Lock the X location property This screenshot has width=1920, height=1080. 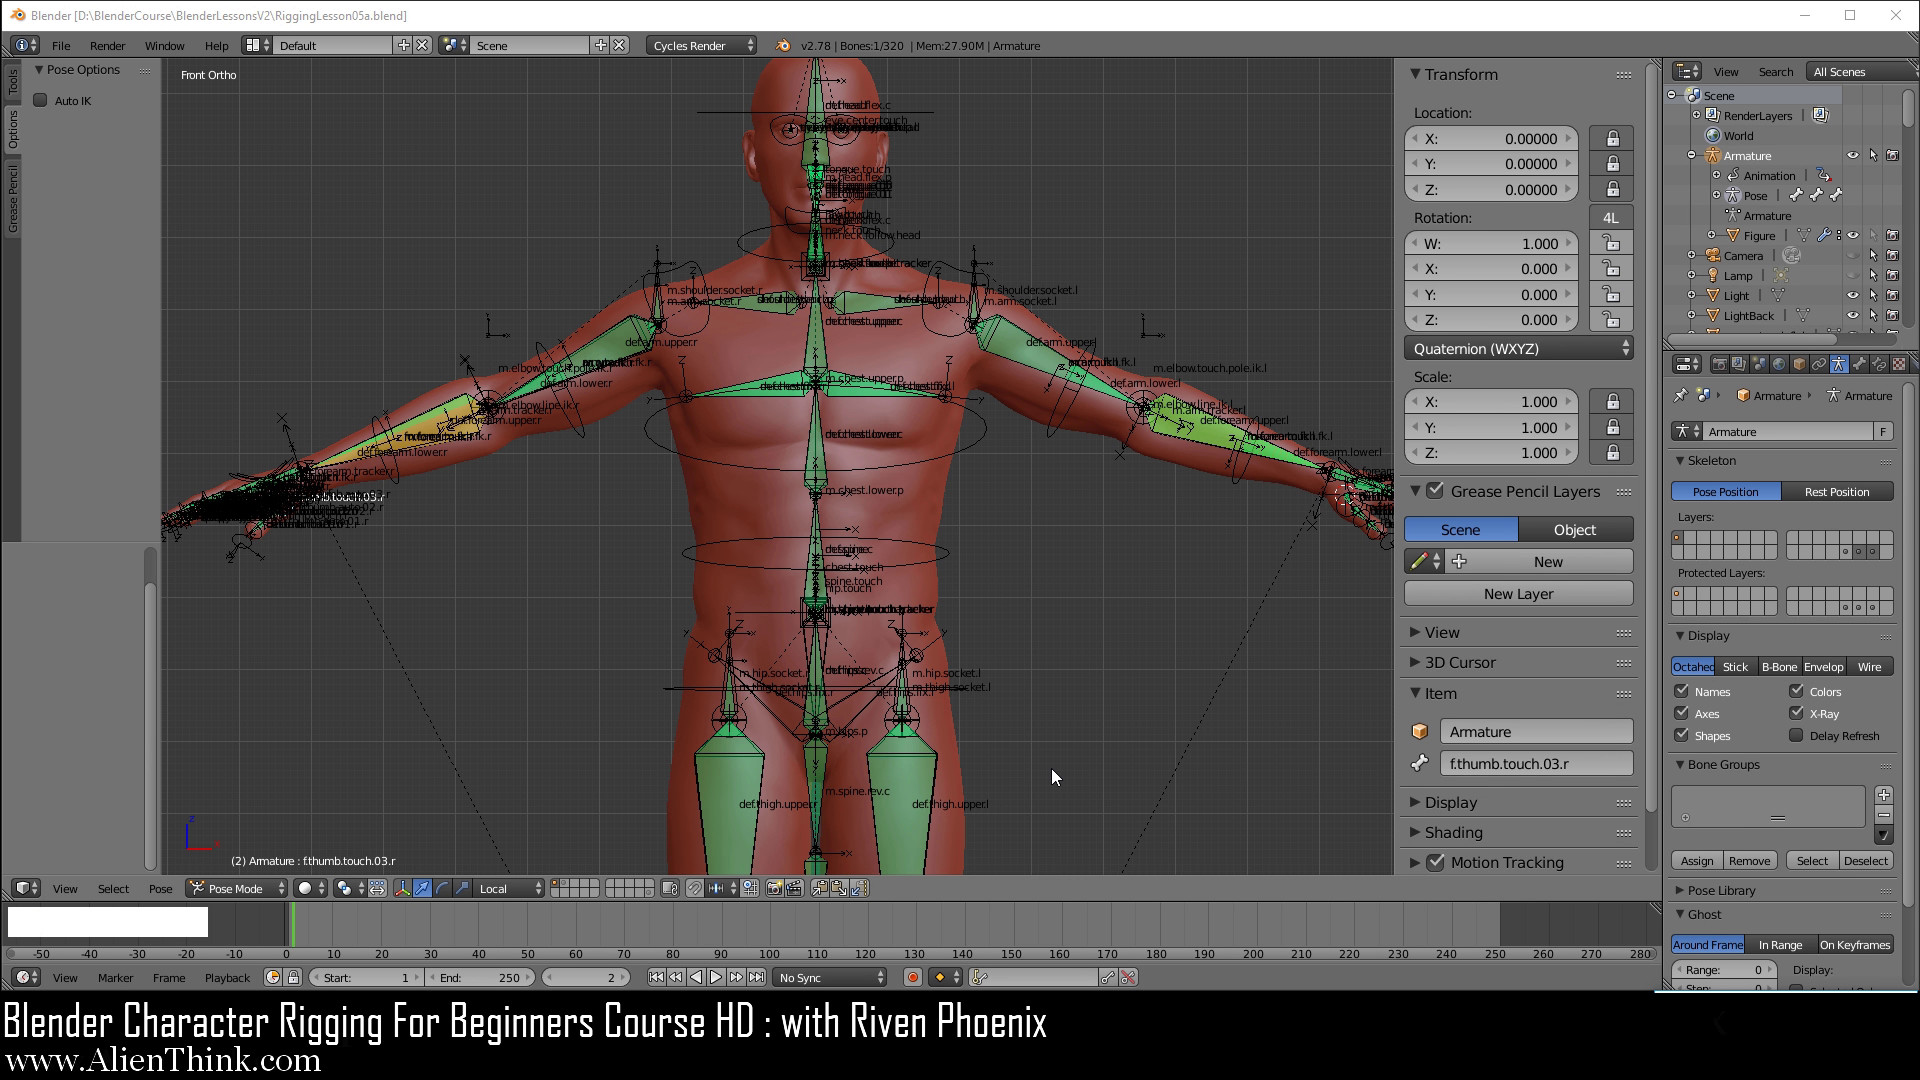click(x=1612, y=139)
